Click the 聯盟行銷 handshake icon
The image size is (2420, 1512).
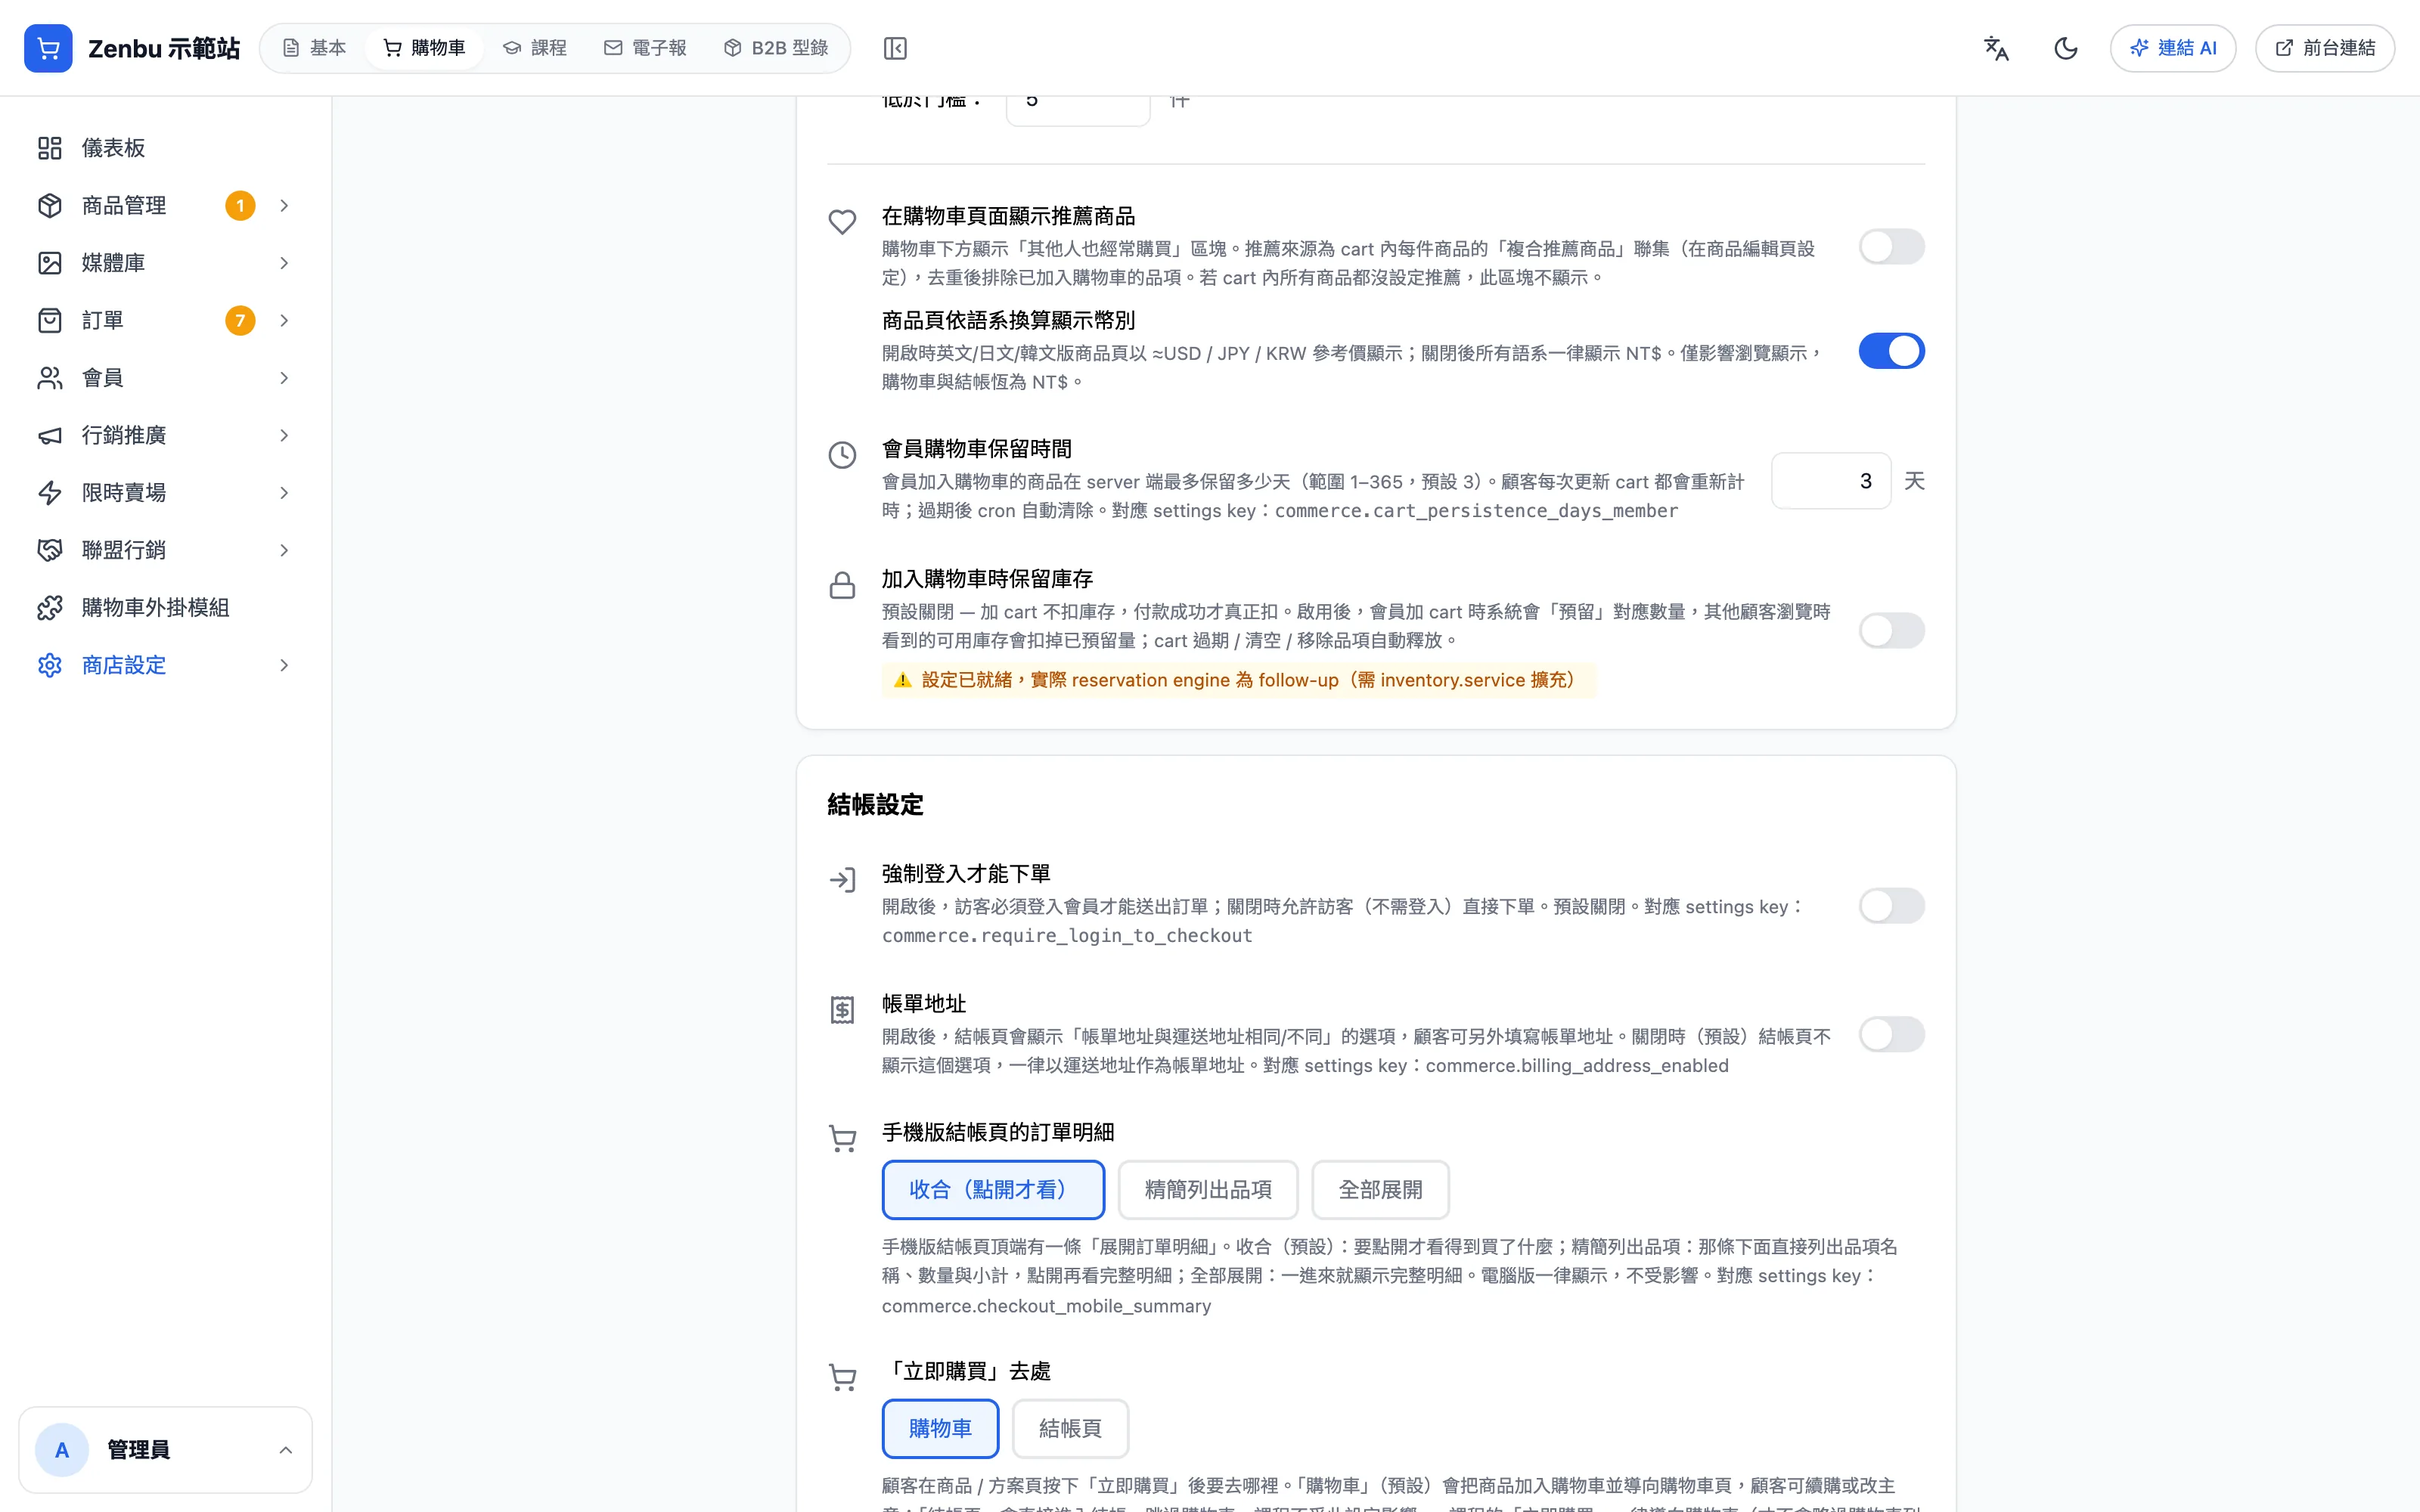pos(50,550)
